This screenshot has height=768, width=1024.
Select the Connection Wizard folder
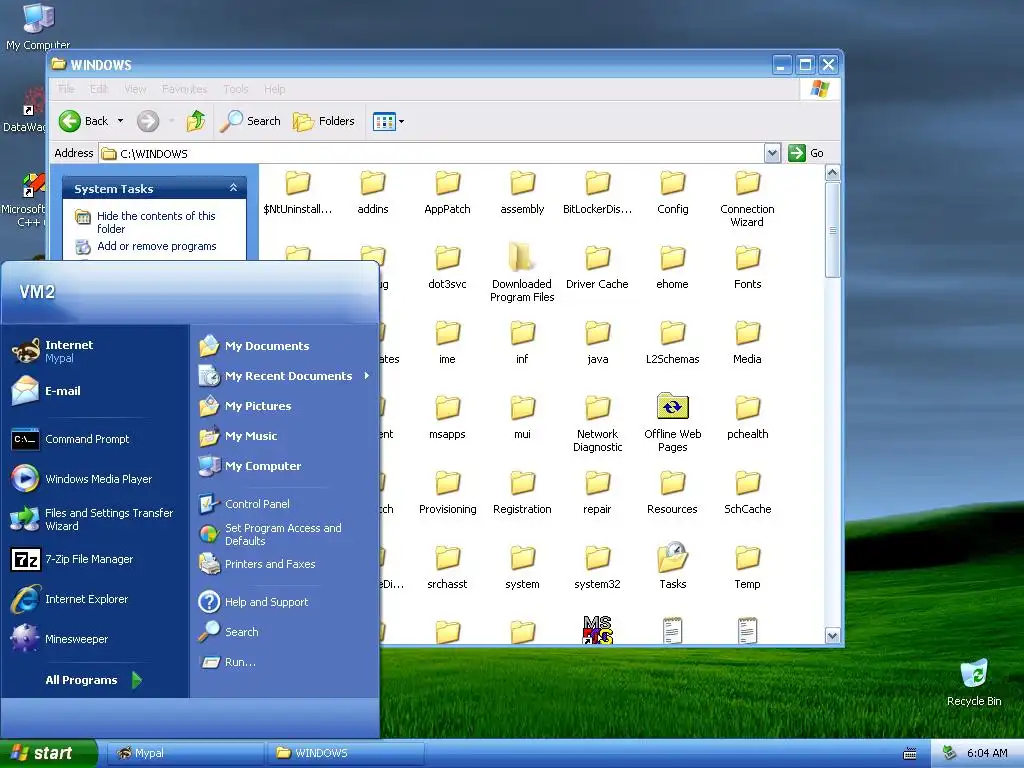point(747,198)
